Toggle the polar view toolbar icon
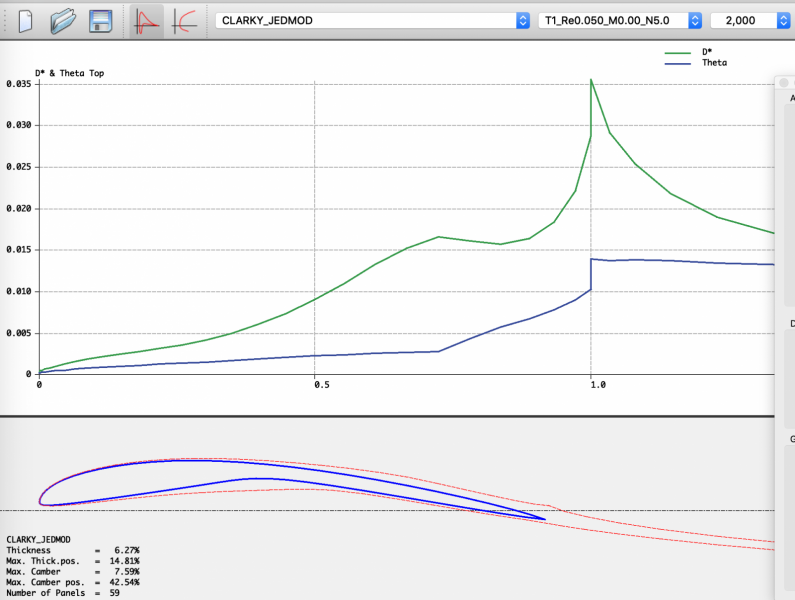Viewport: 795px width, 600px height. point(184,20)
